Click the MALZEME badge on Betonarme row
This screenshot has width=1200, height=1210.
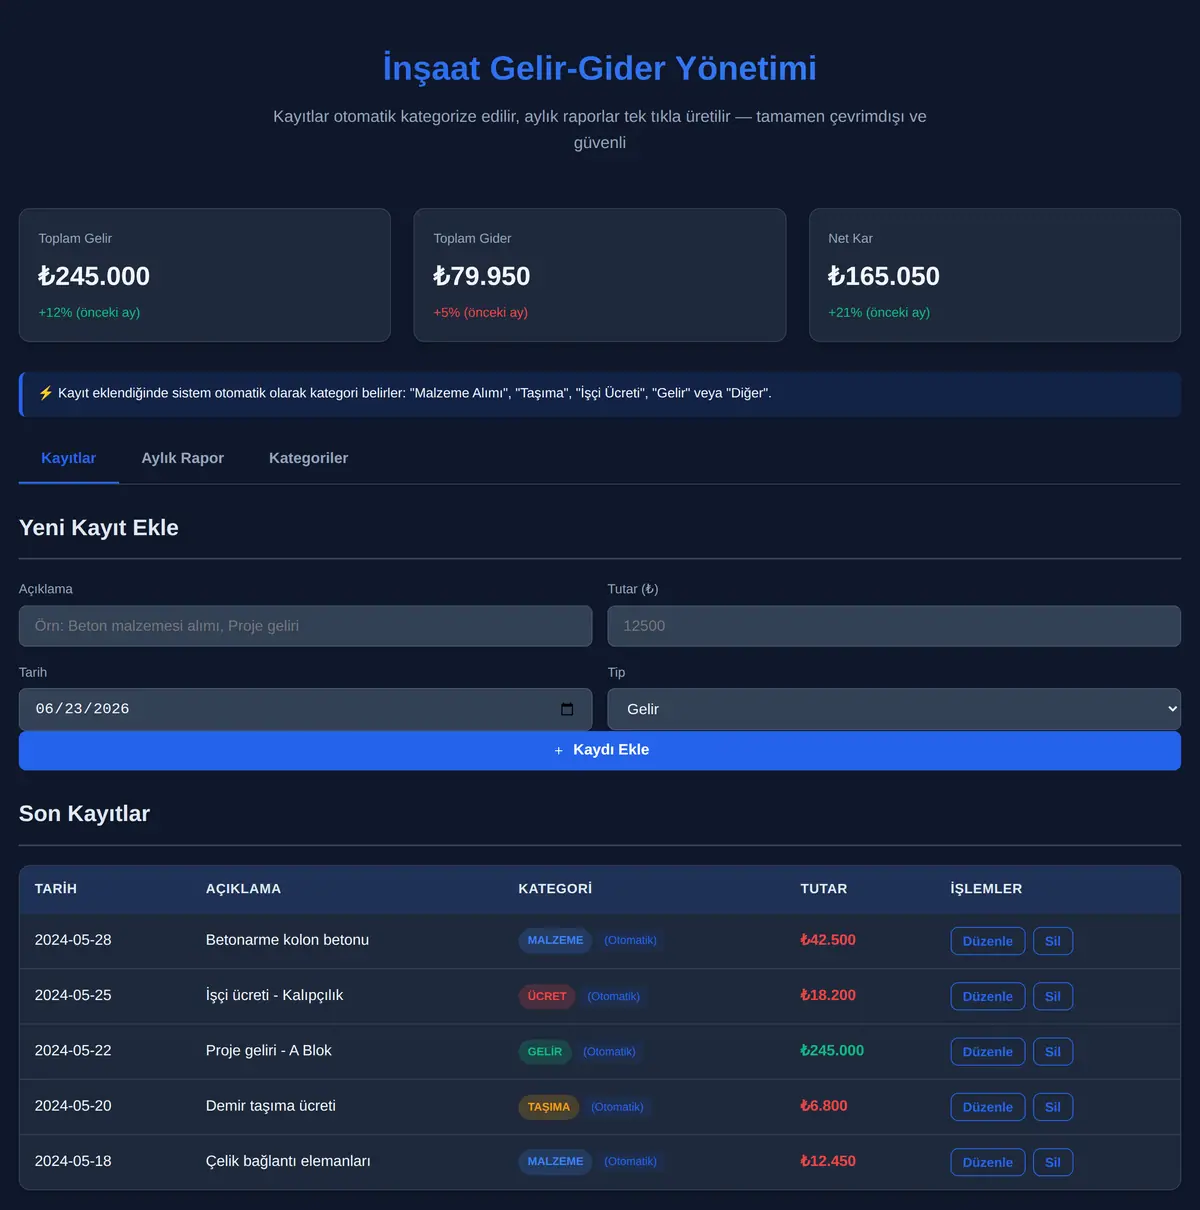coord(556,941)
